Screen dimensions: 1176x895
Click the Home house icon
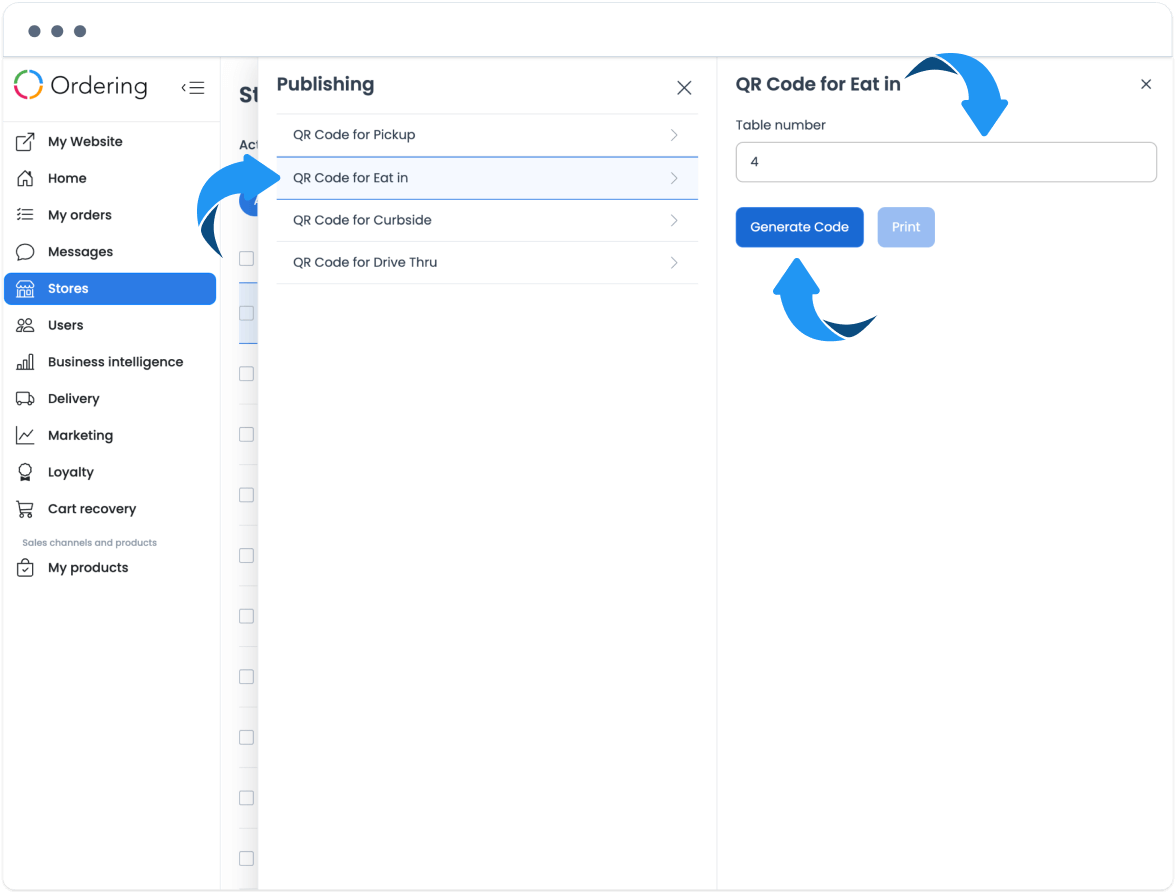tap(25, 178)
